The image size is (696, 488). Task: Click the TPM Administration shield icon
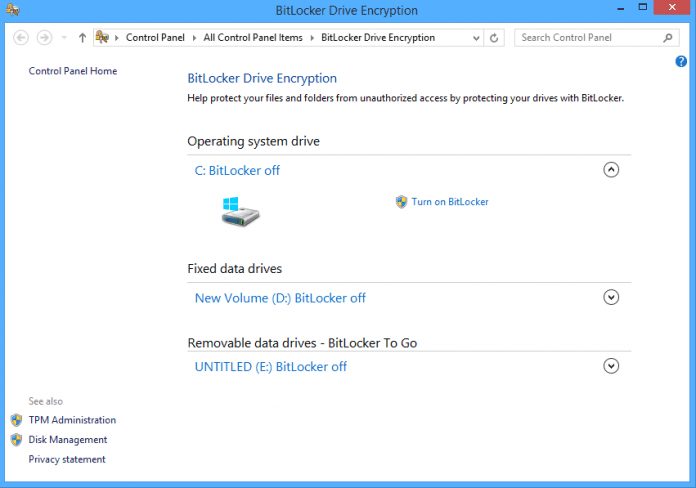(16, 420)
